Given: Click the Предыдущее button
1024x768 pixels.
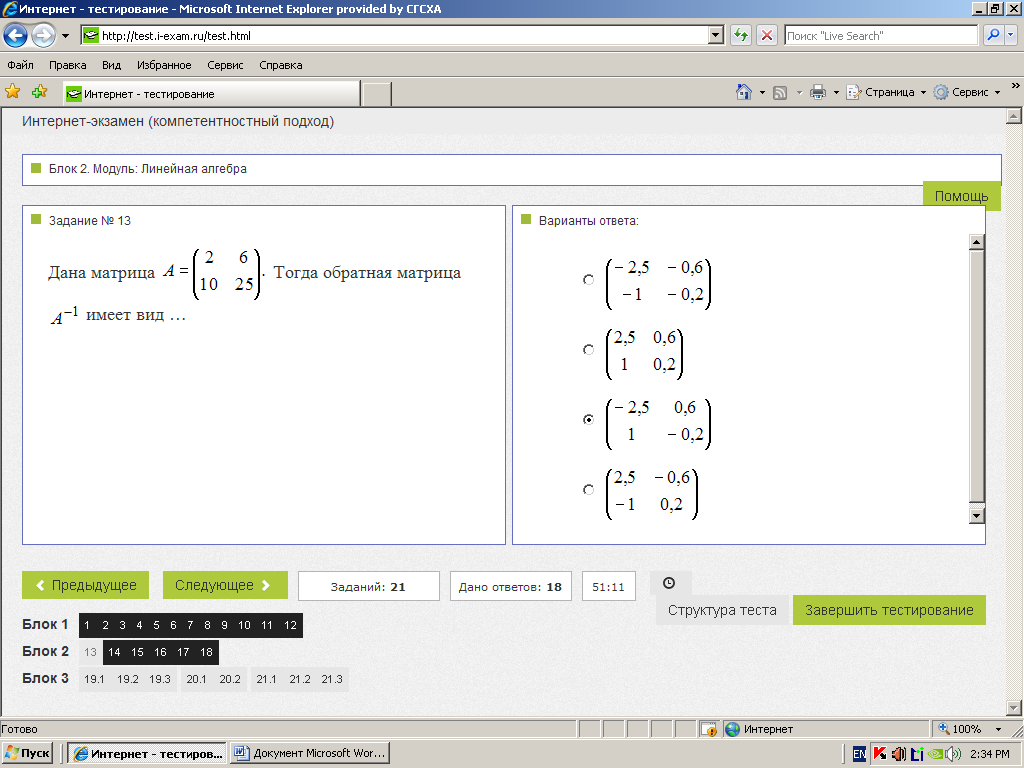Looking at the screenshot, I should 86,585.
